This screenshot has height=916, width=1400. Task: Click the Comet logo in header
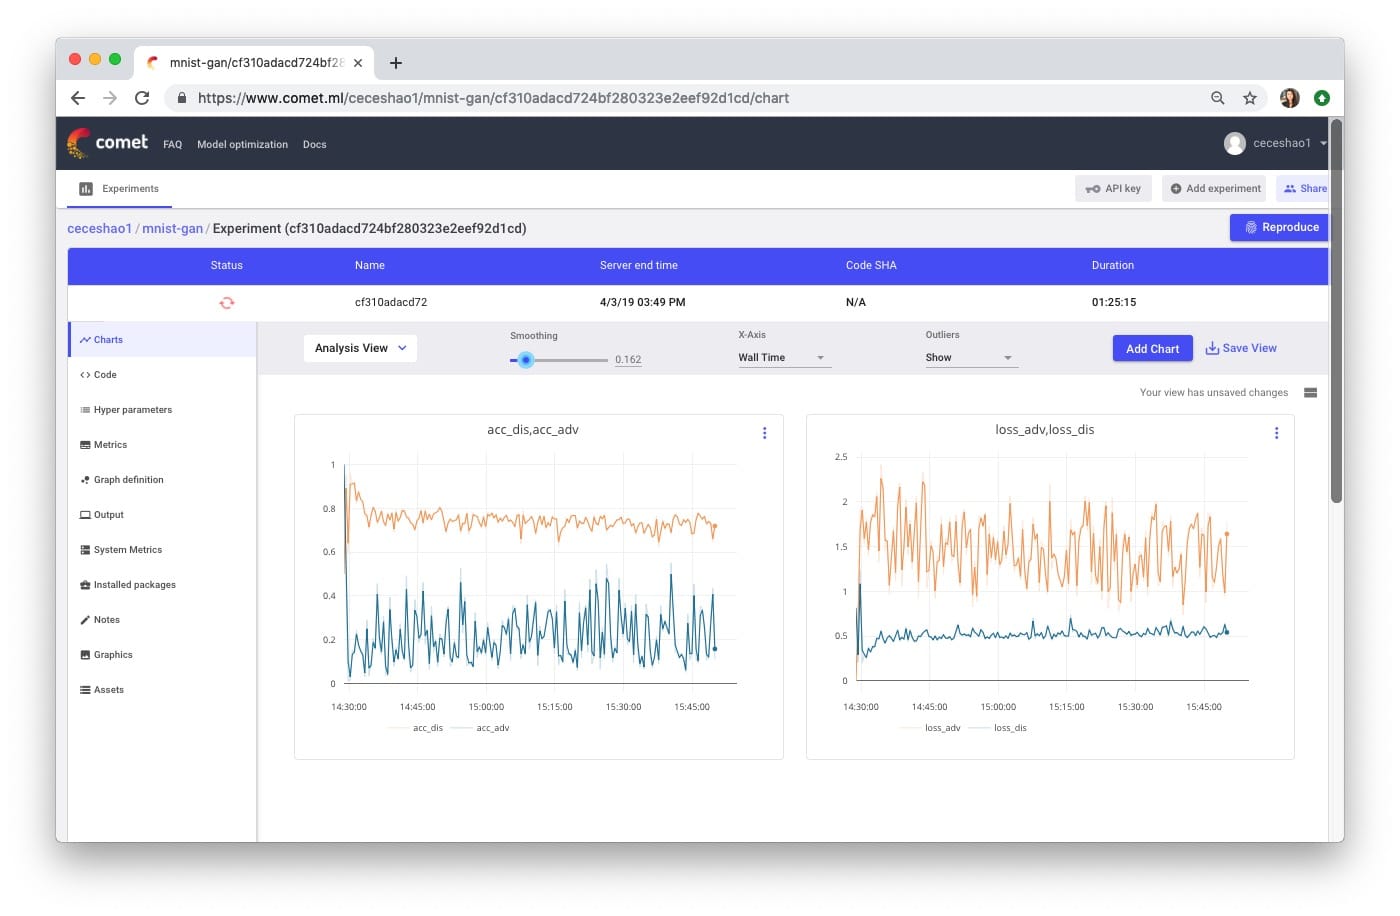pos(107,143)
